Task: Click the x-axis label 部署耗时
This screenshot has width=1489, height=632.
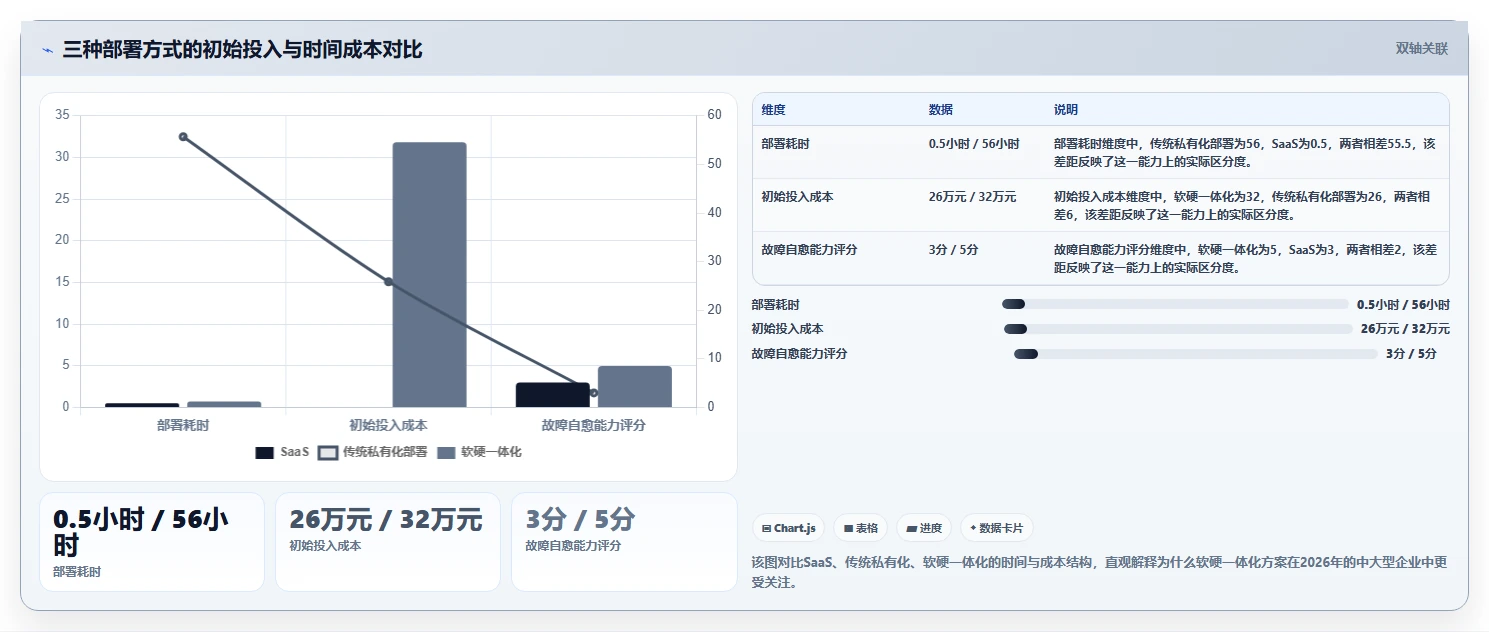Action: (183, 425)
